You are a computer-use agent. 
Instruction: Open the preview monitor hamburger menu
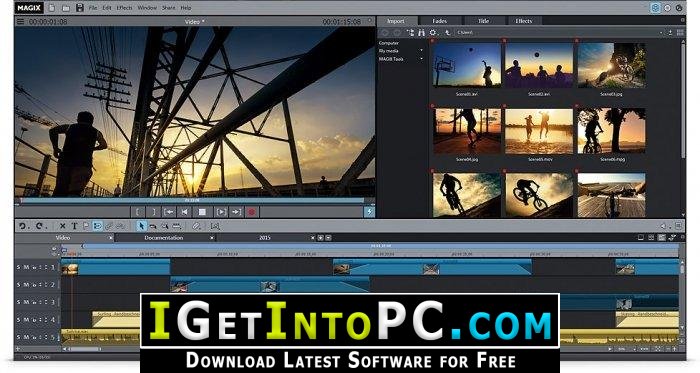coord(20,21)
